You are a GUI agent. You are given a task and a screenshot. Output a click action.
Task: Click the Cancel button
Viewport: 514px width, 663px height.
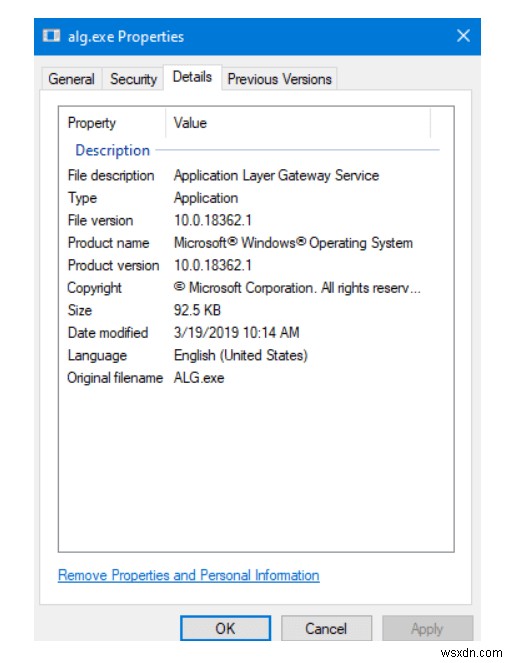point(326,628)
